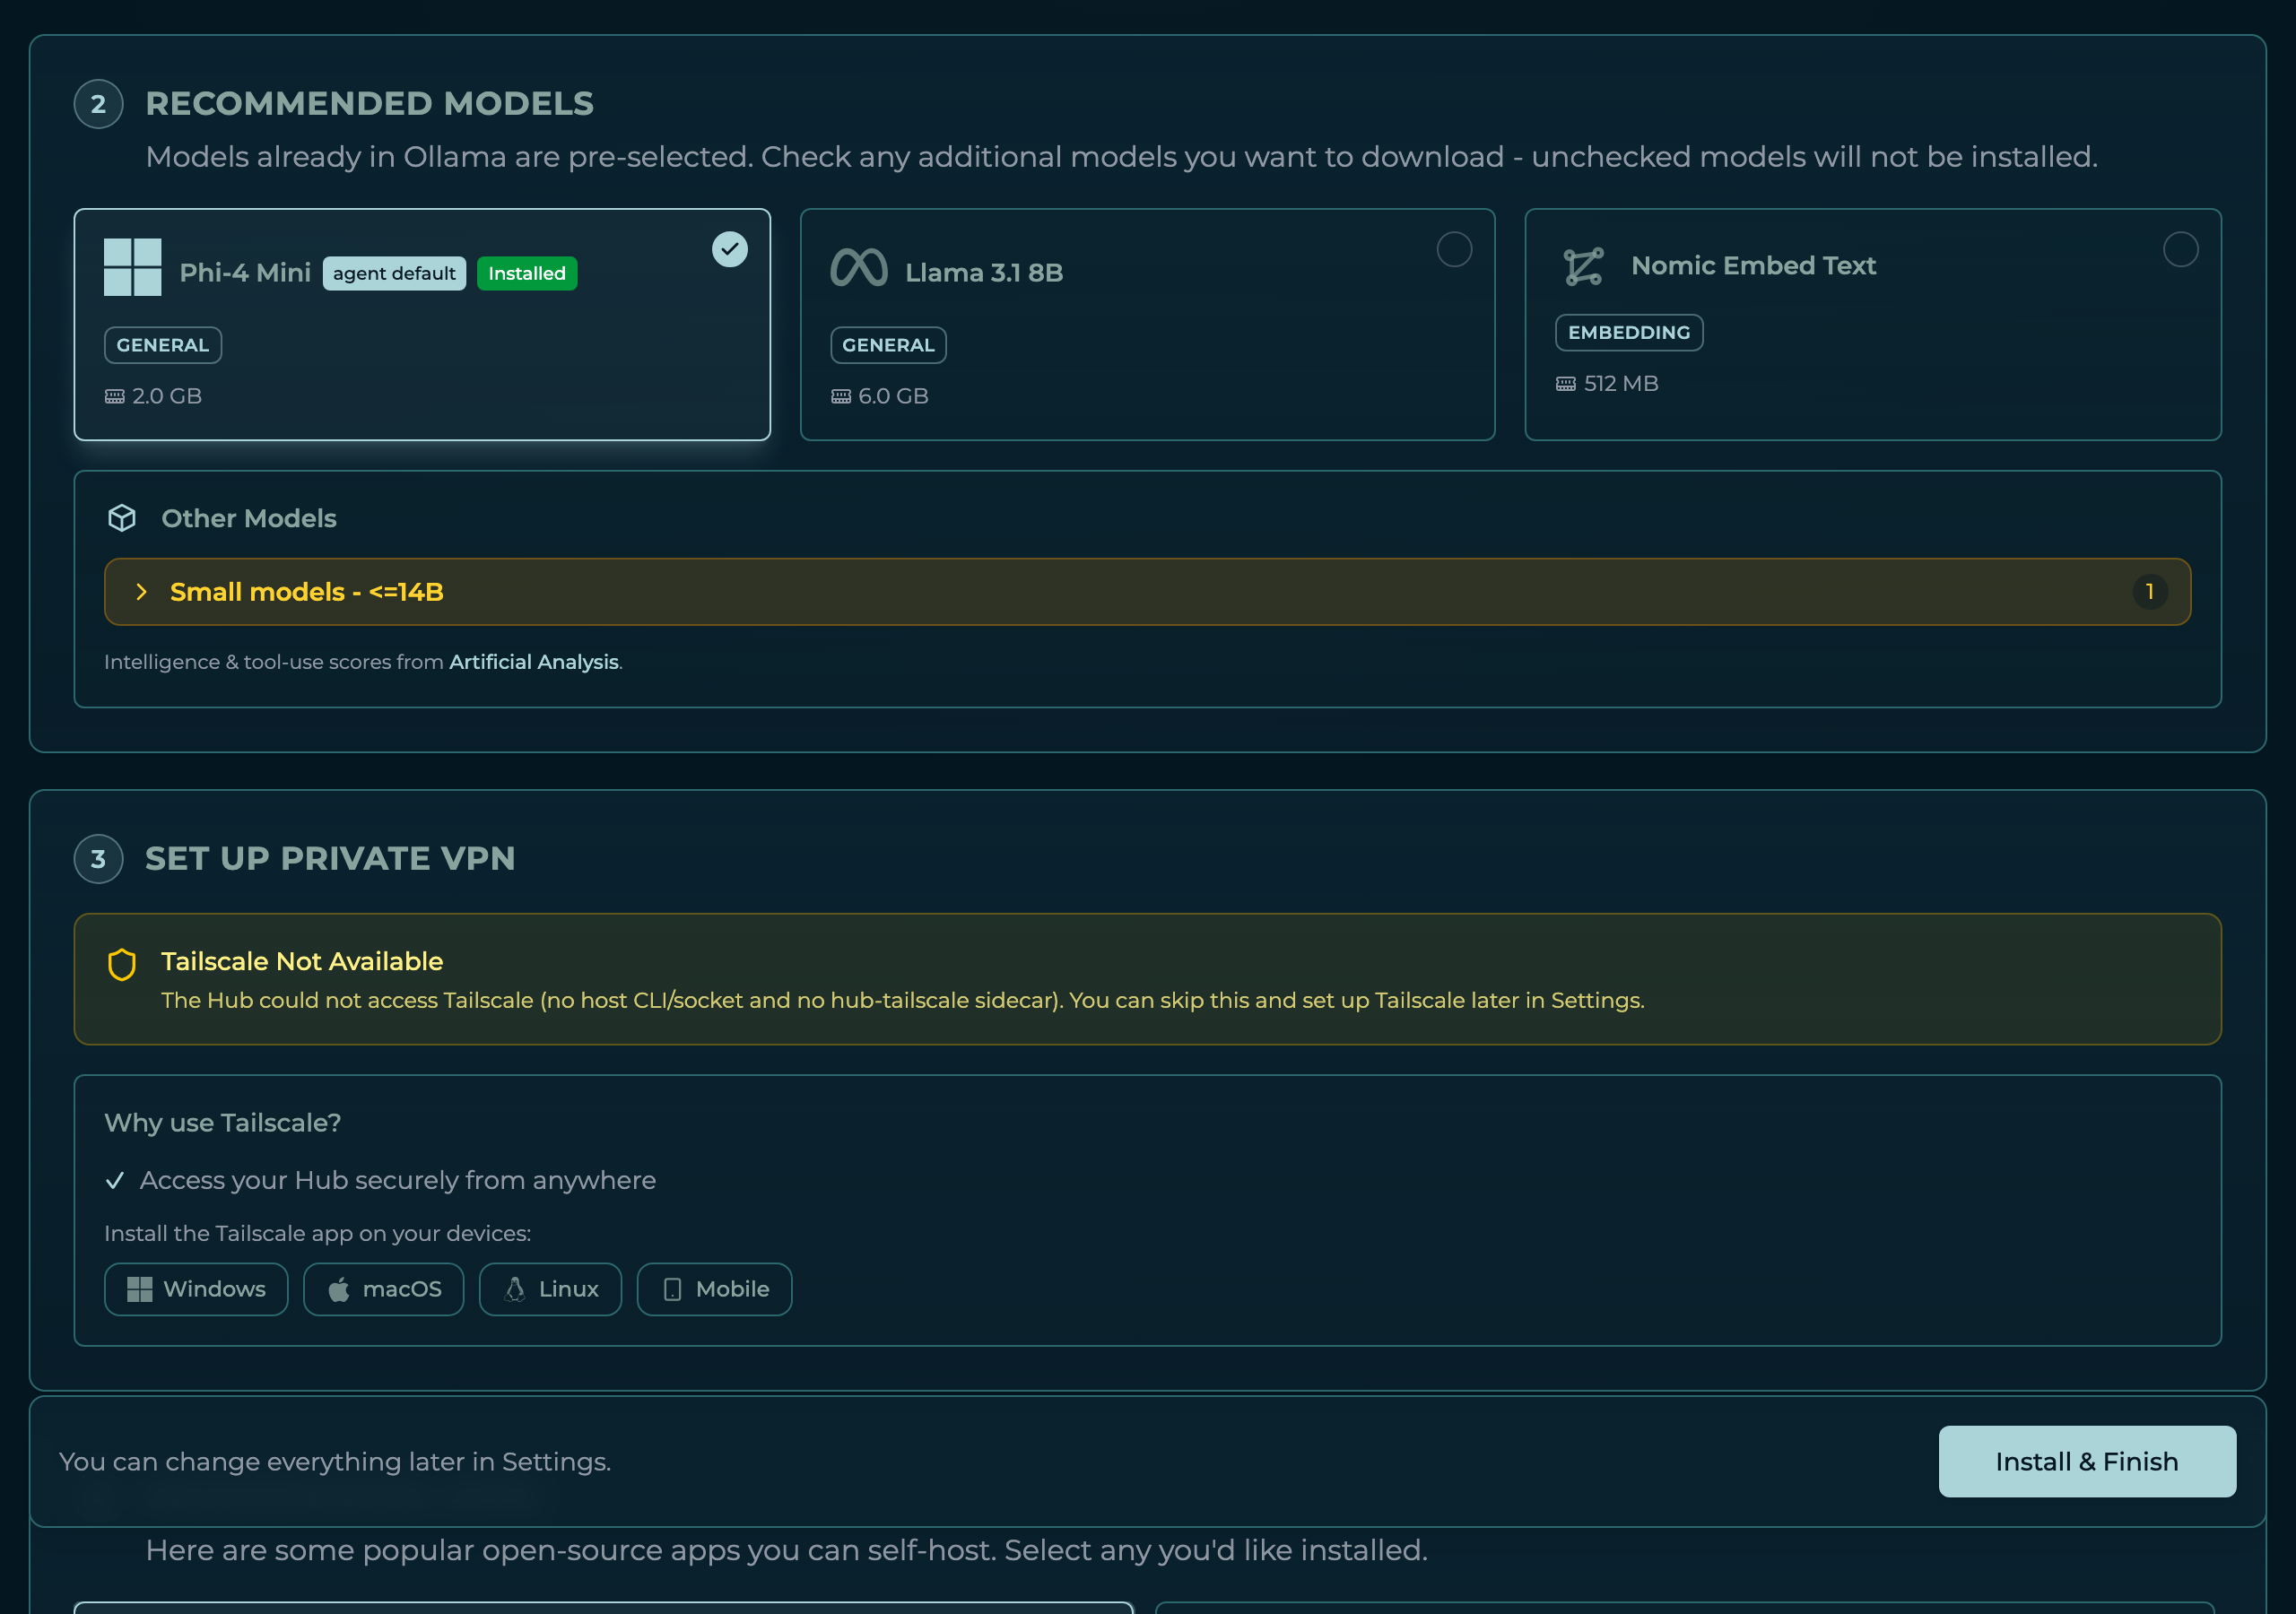Click the checkmark icon before Access your Hub
2296x1614 pixels.
115,1181
